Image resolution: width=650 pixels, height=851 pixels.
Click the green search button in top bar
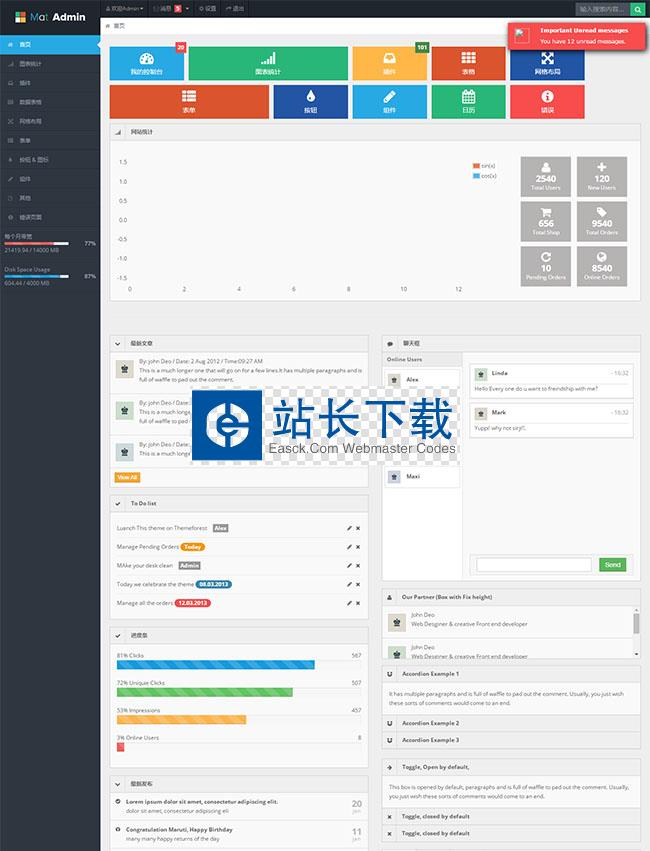coord(637,8)
